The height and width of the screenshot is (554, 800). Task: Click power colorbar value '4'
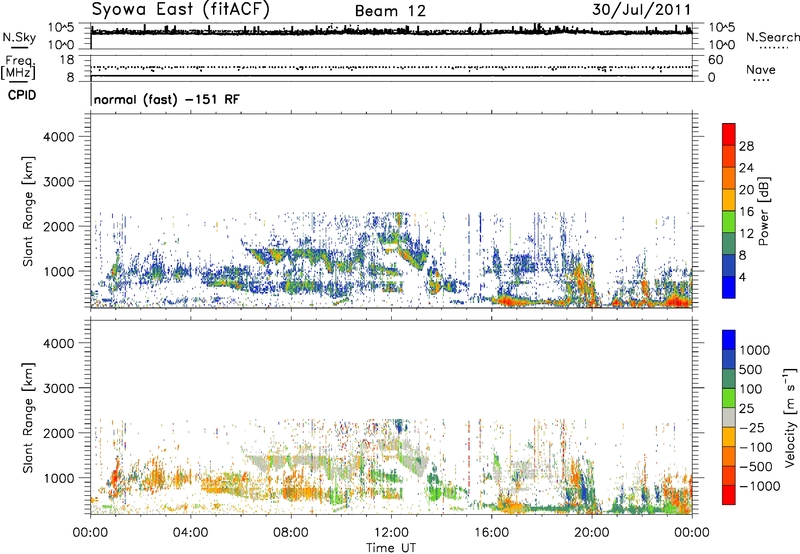pyautogui.click(x=743, y=278)
